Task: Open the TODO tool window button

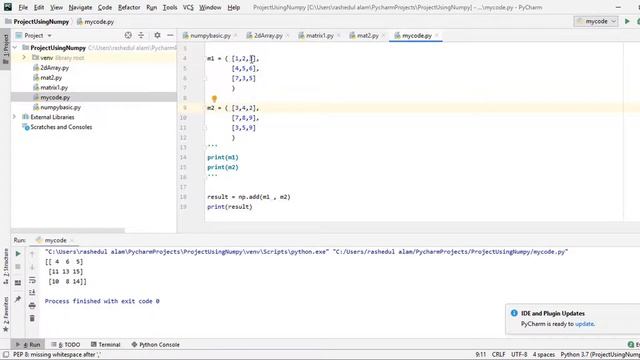Action: click(x=66, y=344)
